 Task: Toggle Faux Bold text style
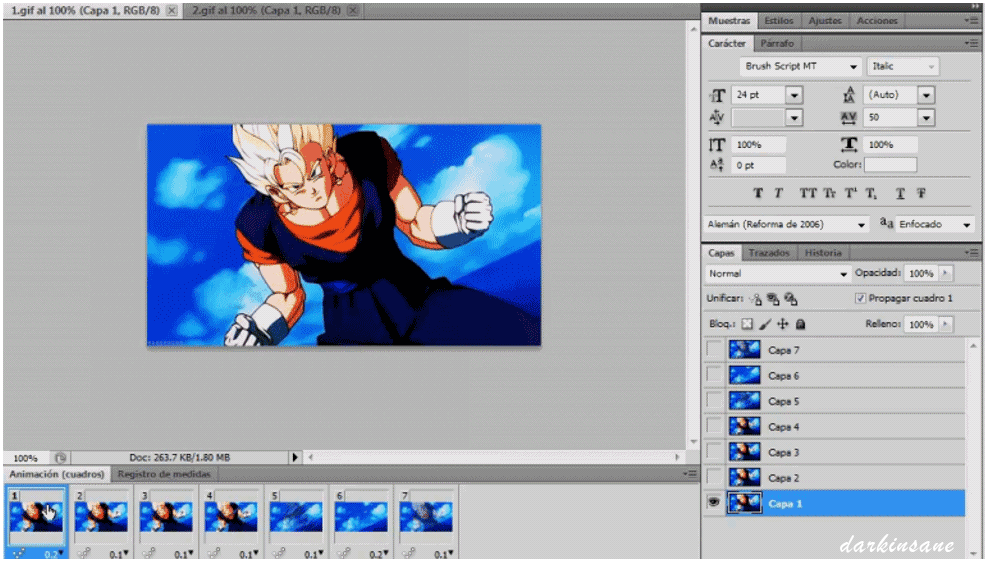pos(758,193)
